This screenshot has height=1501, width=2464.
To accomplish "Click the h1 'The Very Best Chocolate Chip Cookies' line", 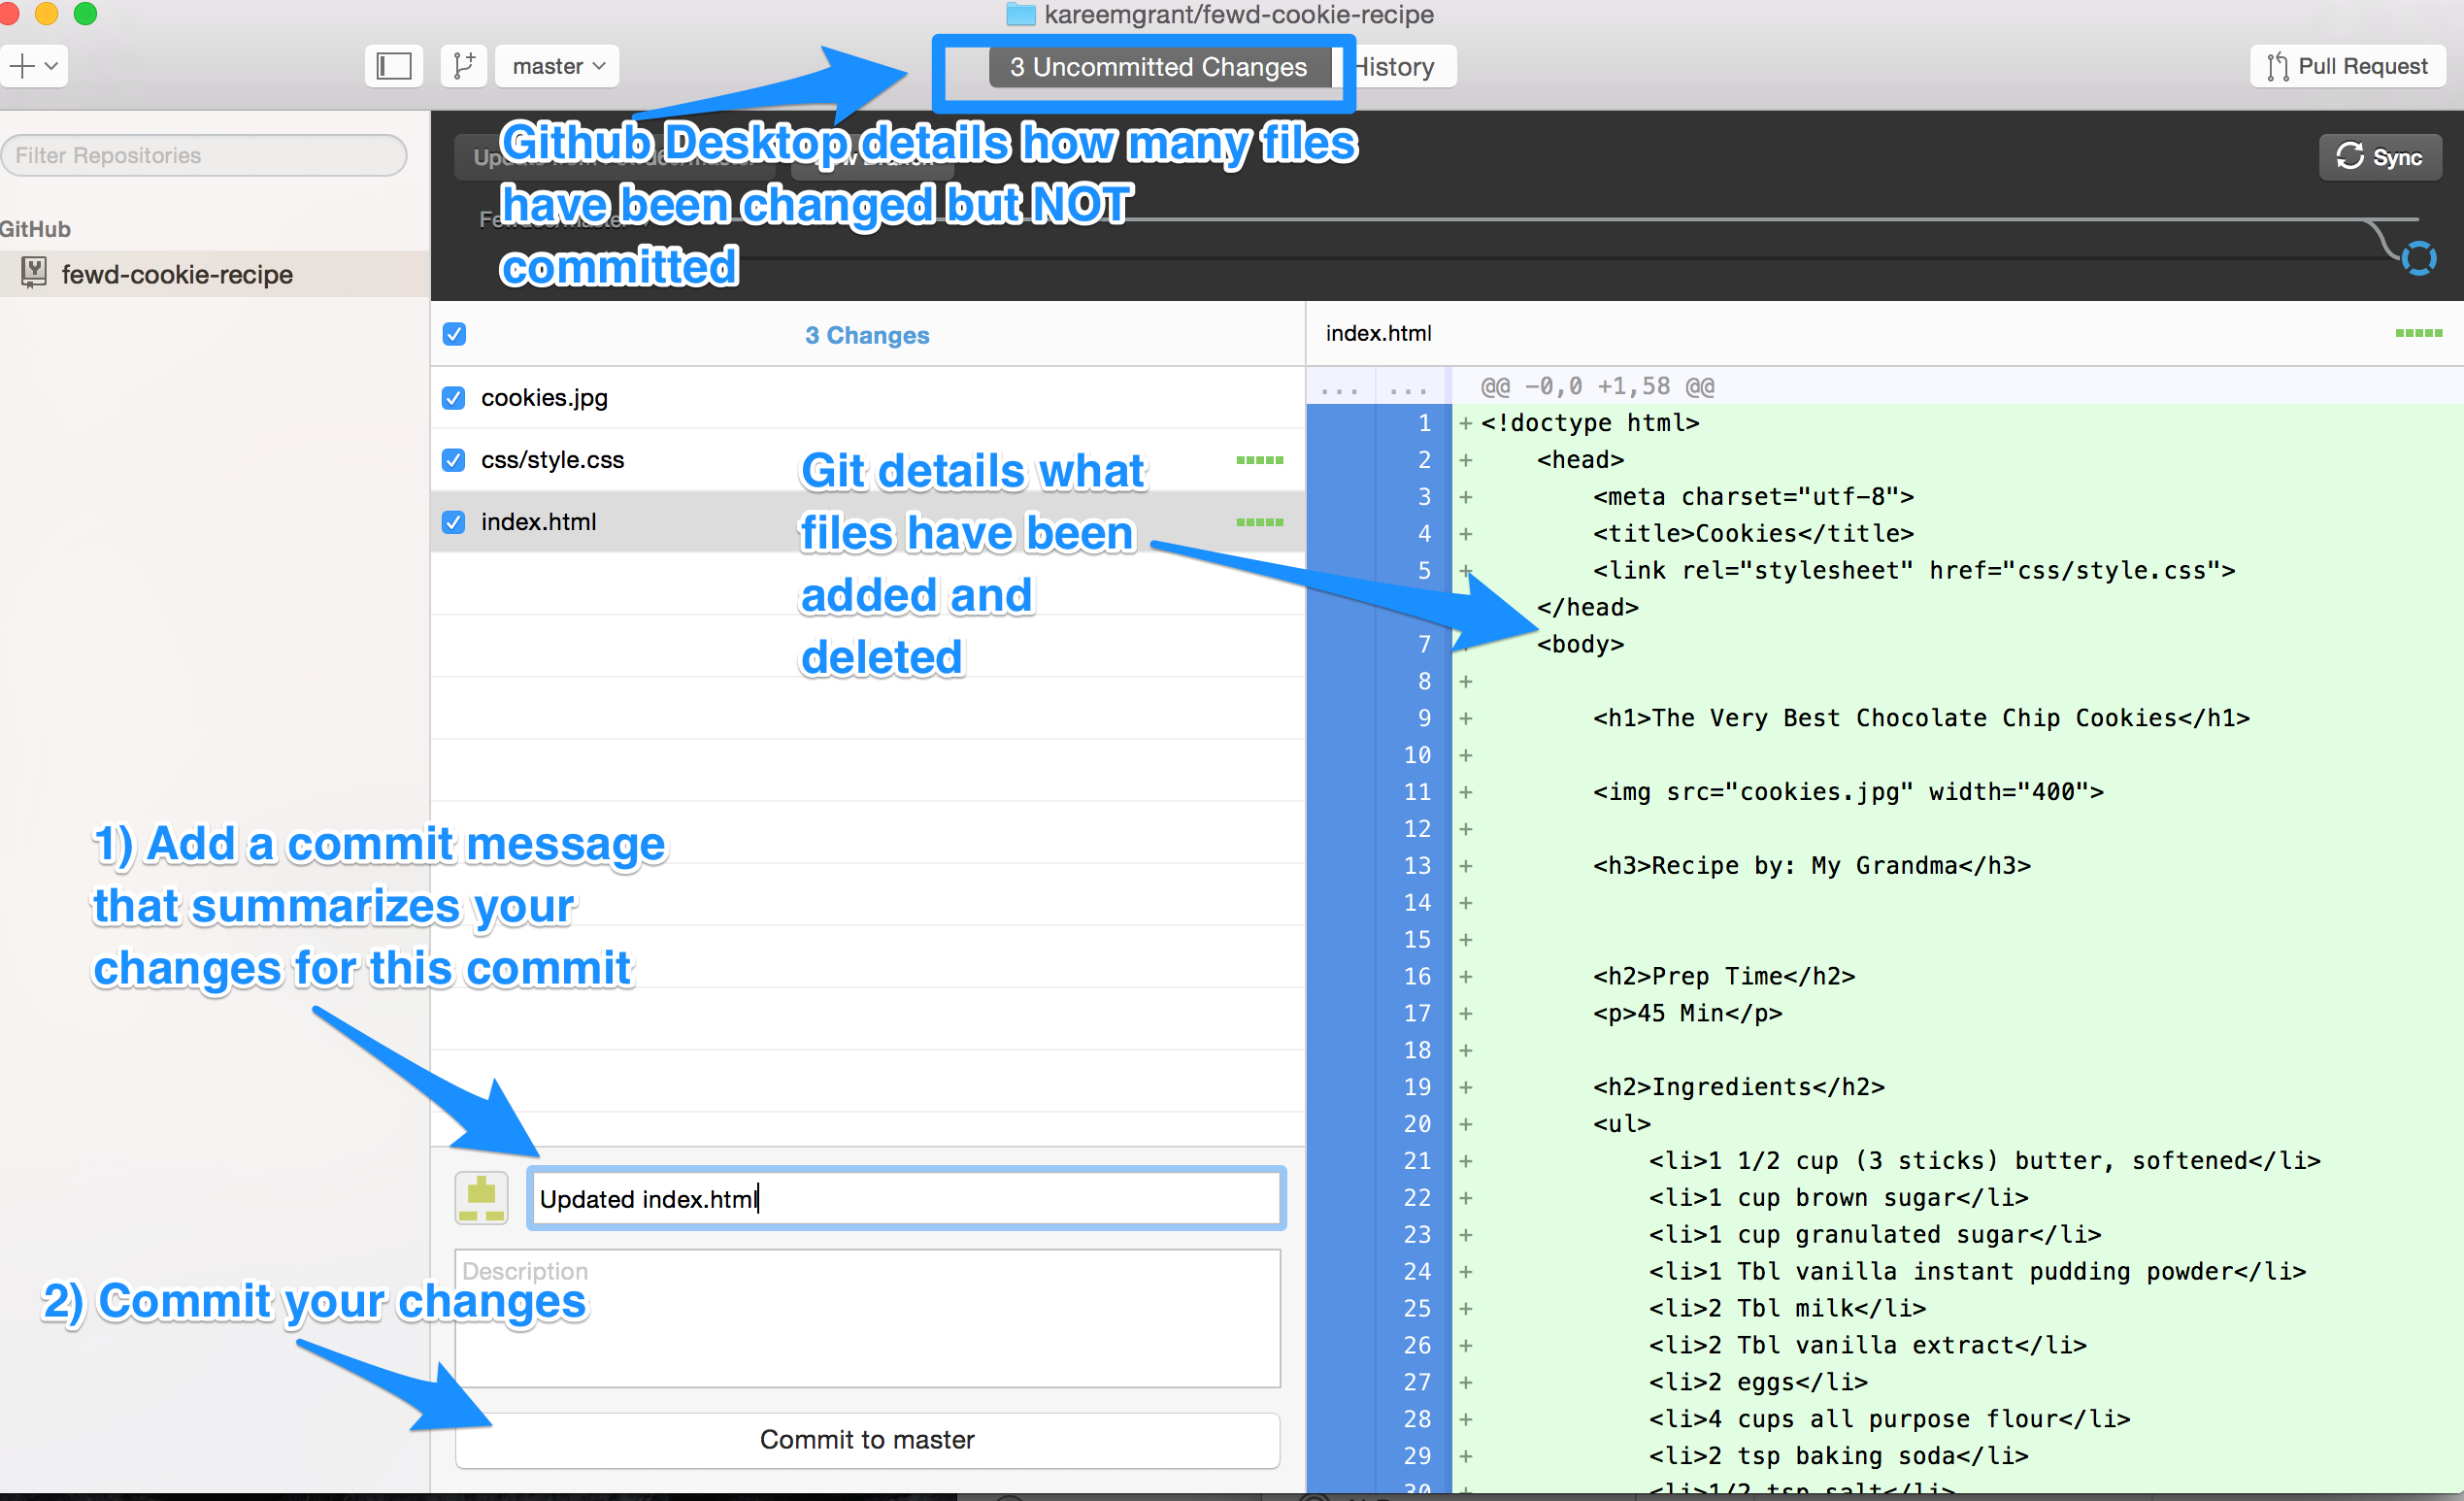I will (1921, 718).
